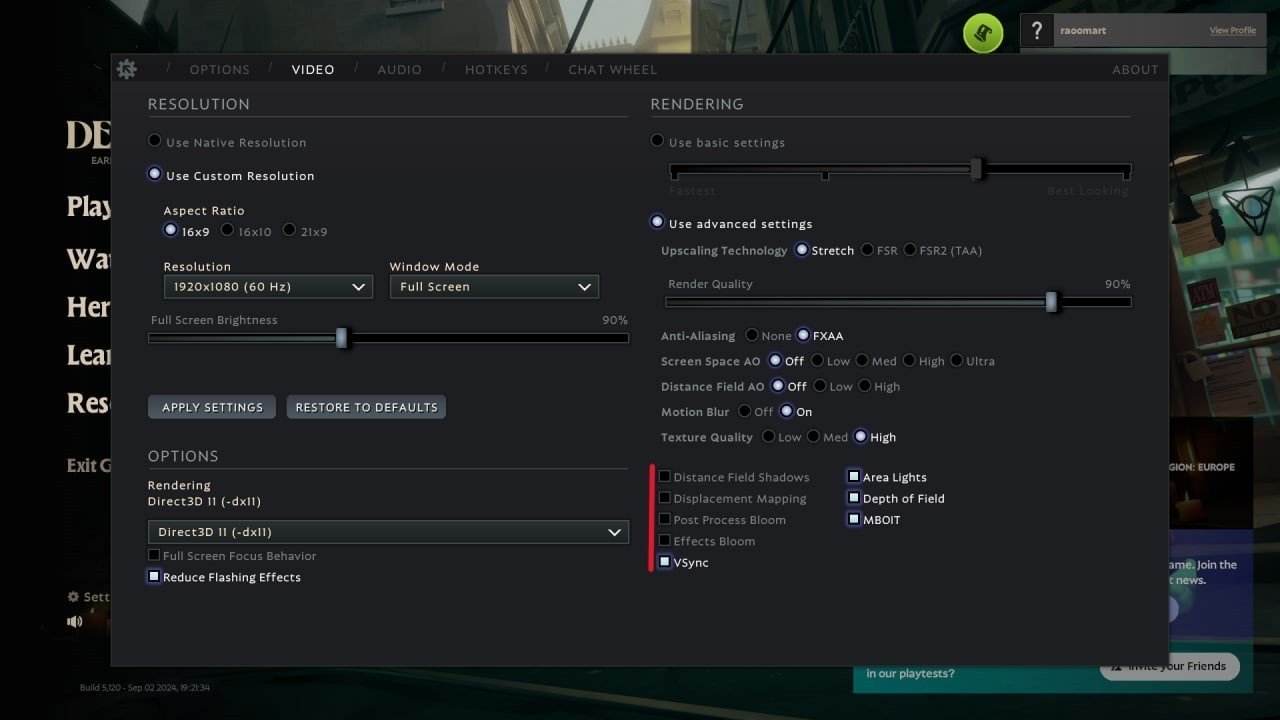Toggle Full Screen Focus Behavior checkbox
Image resolution: width=1280 pixels, height=720 pixels.
click(x=154, y=555)
